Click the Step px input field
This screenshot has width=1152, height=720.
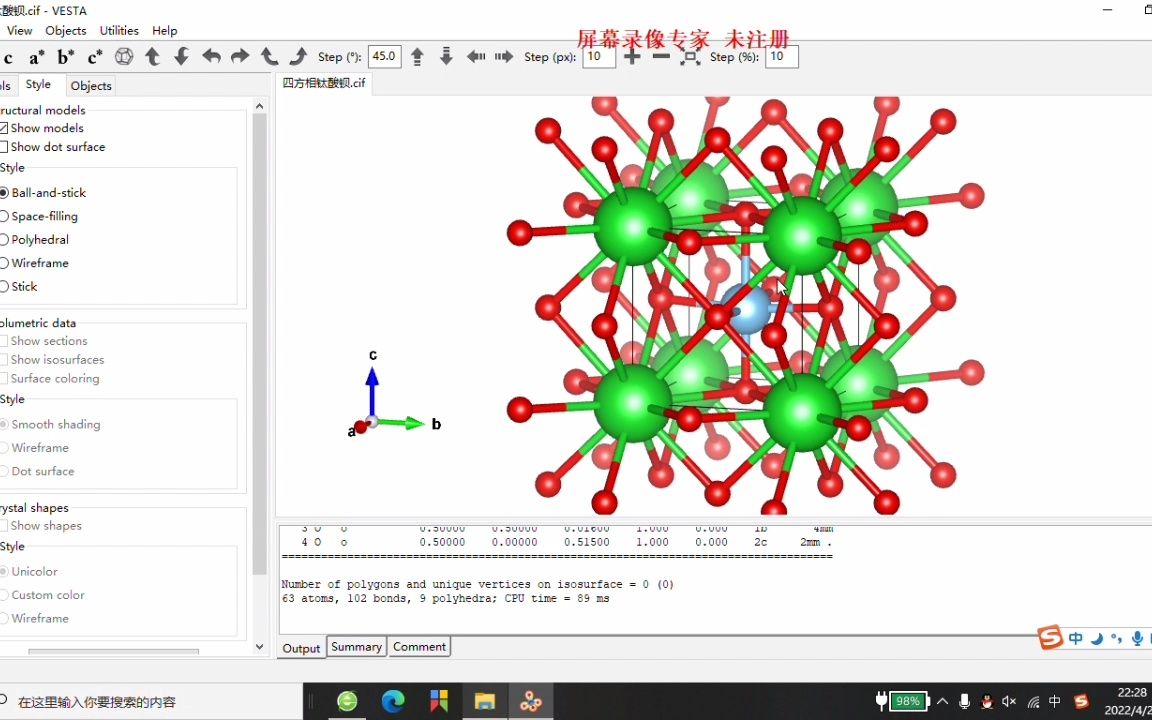(x=599, y=57)
